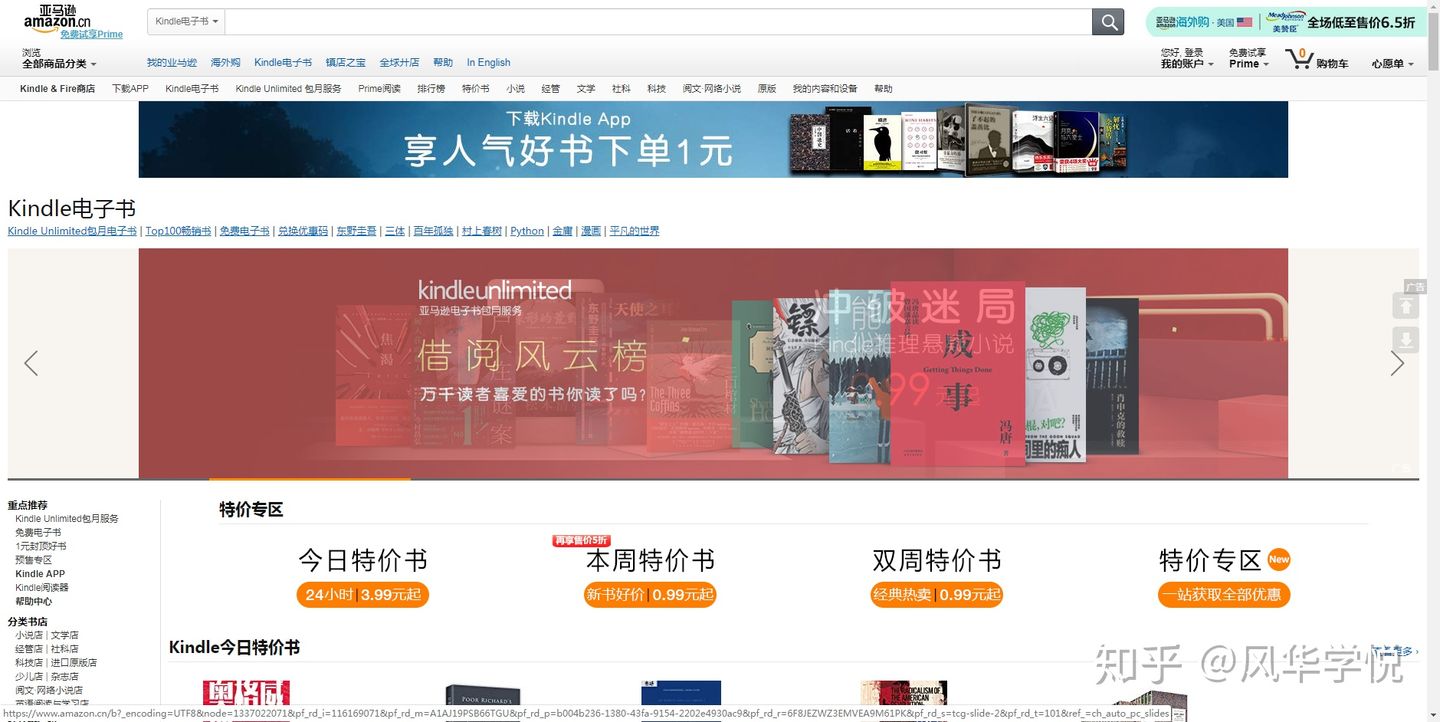This screenshot has height=722, width=1440.
Task: Open 杂志店 in the sidebar categories
Action: [65, 677]
